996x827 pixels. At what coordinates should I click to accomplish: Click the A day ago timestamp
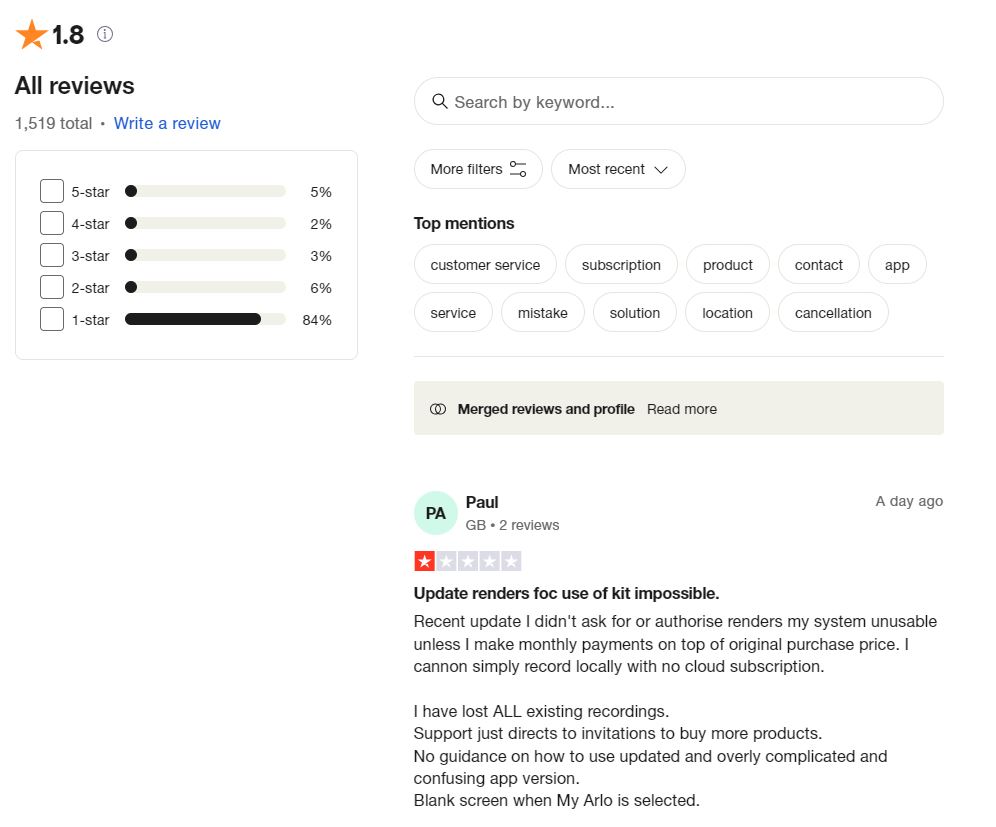click(x=909, y=501)
